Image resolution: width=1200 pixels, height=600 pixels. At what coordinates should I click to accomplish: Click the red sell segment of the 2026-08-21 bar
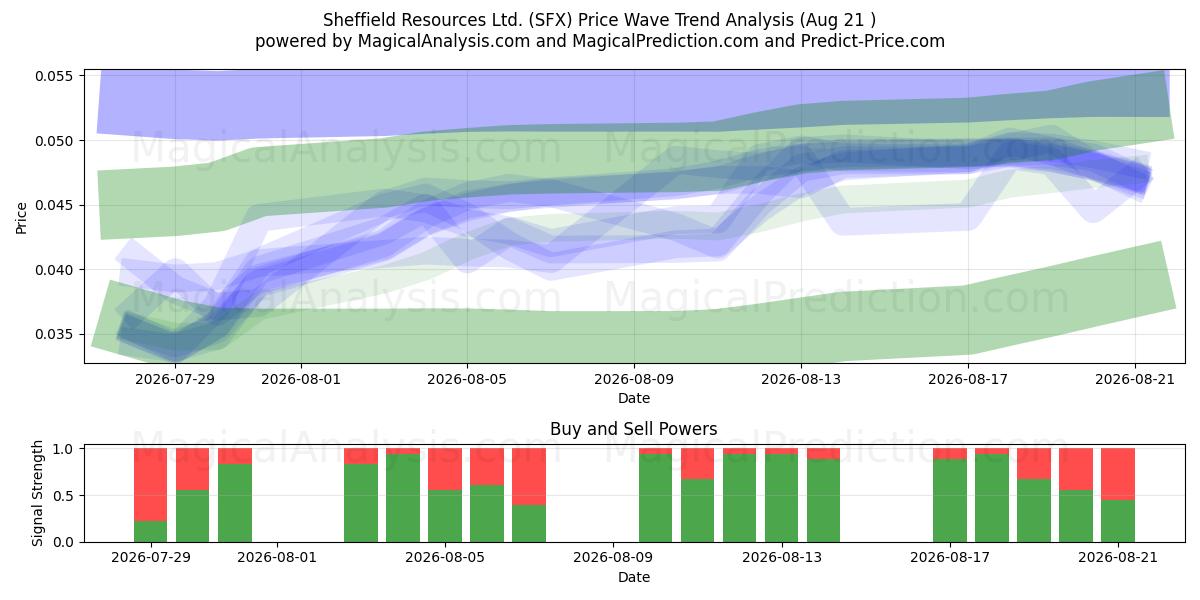tap(1118, 474)
